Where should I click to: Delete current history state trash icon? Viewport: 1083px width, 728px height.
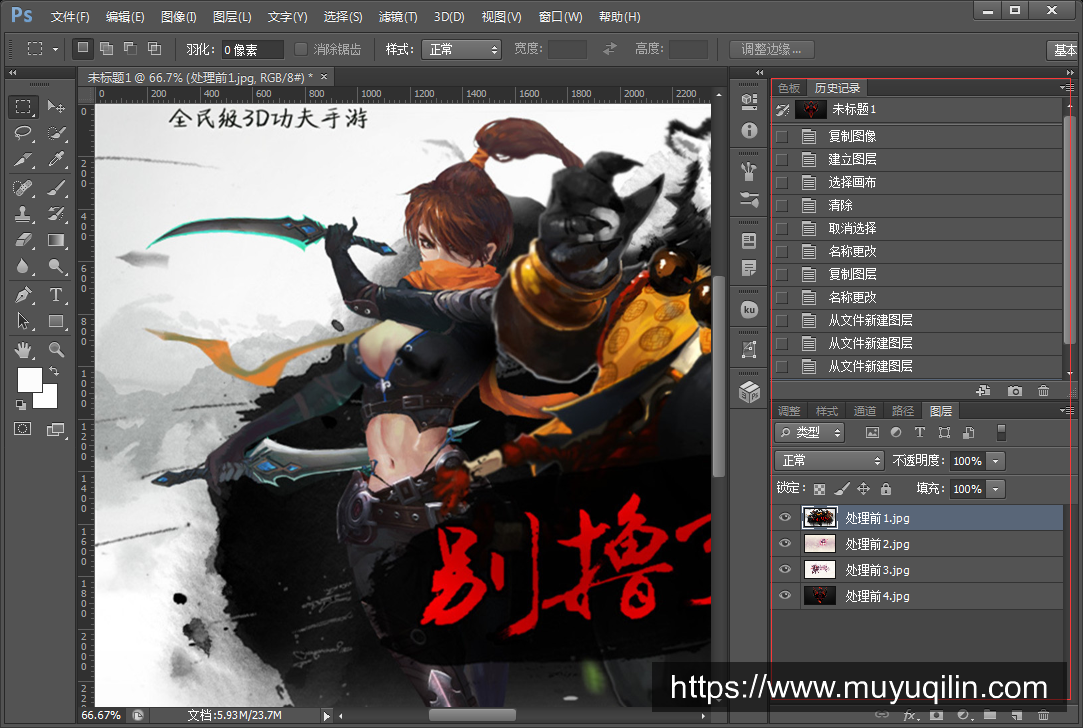(x=1044, y=391)
